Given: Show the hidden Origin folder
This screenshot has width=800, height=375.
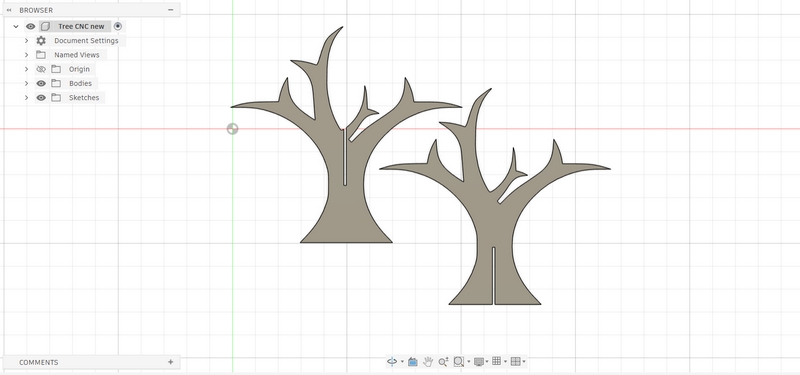Looking at the screenshot, I should [x=41, y=69].
